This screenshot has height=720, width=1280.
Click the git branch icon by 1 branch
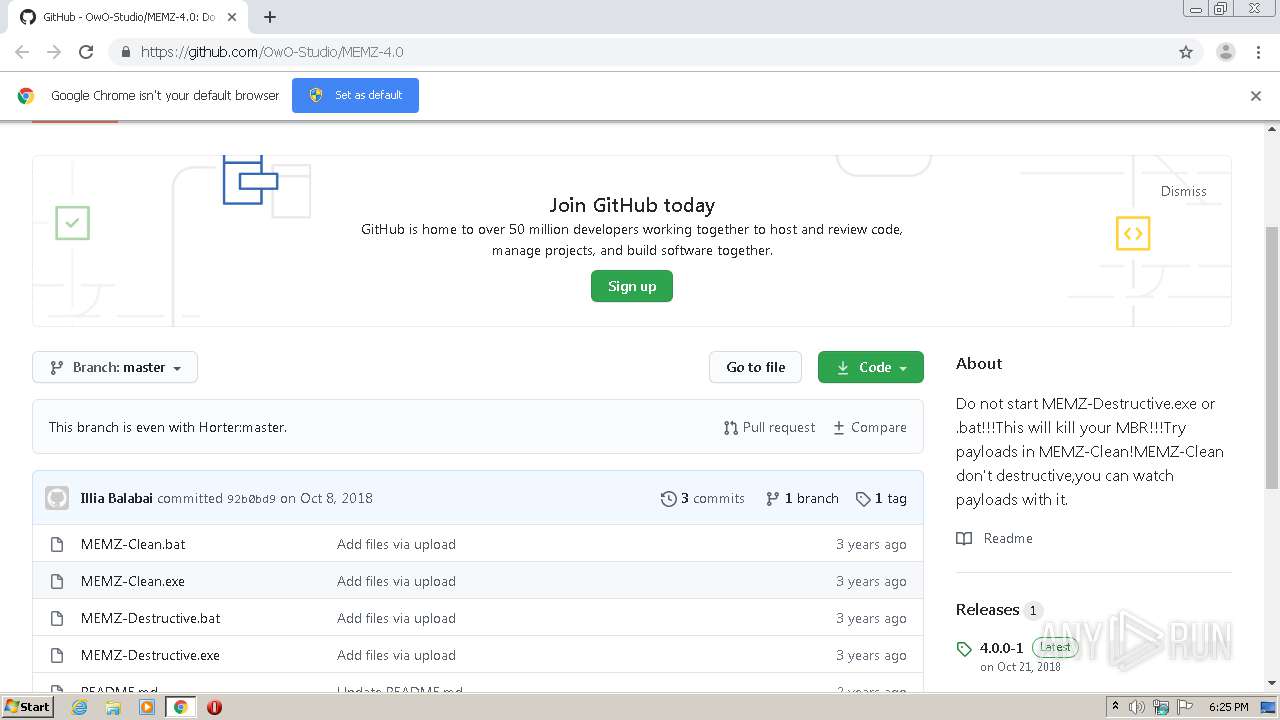(772, 498)
